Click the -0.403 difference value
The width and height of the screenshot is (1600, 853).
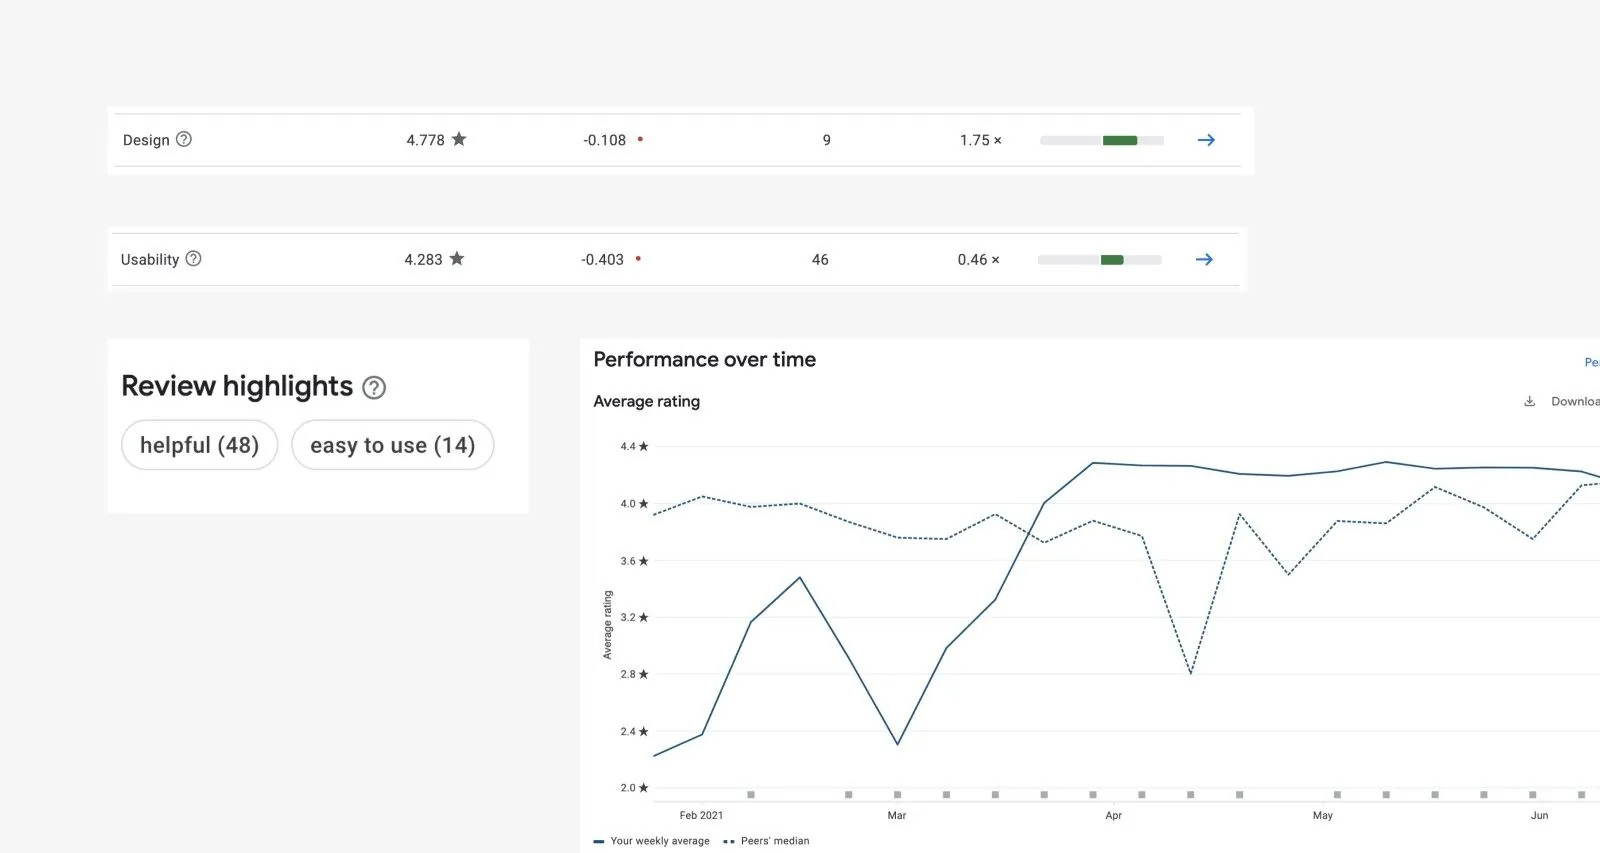coord(602,259)
